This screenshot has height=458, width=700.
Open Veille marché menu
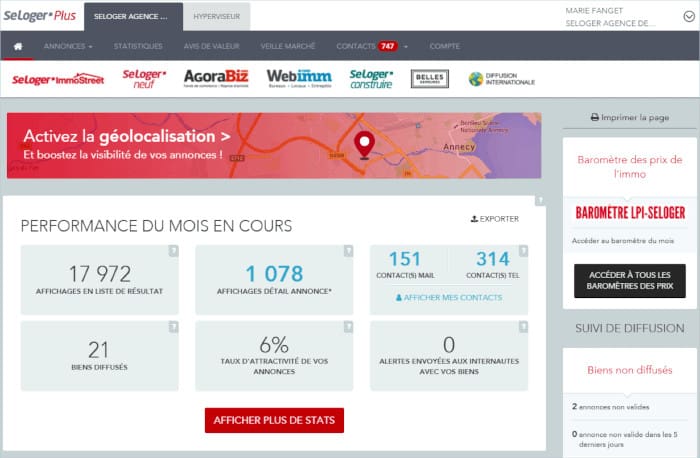pyautogui.click(x=288, y=46)
